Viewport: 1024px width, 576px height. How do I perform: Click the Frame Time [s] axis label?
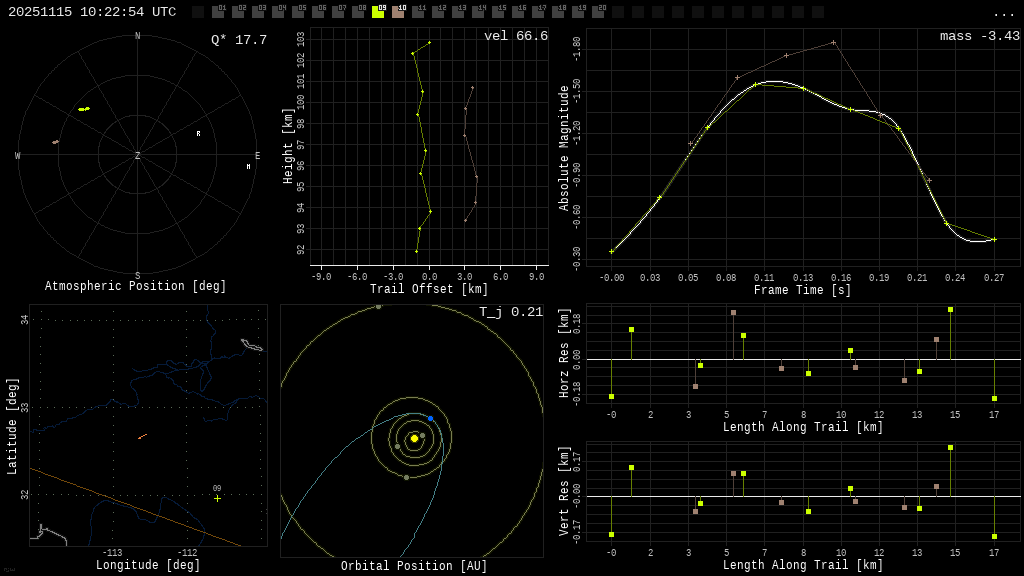(803, 290)
